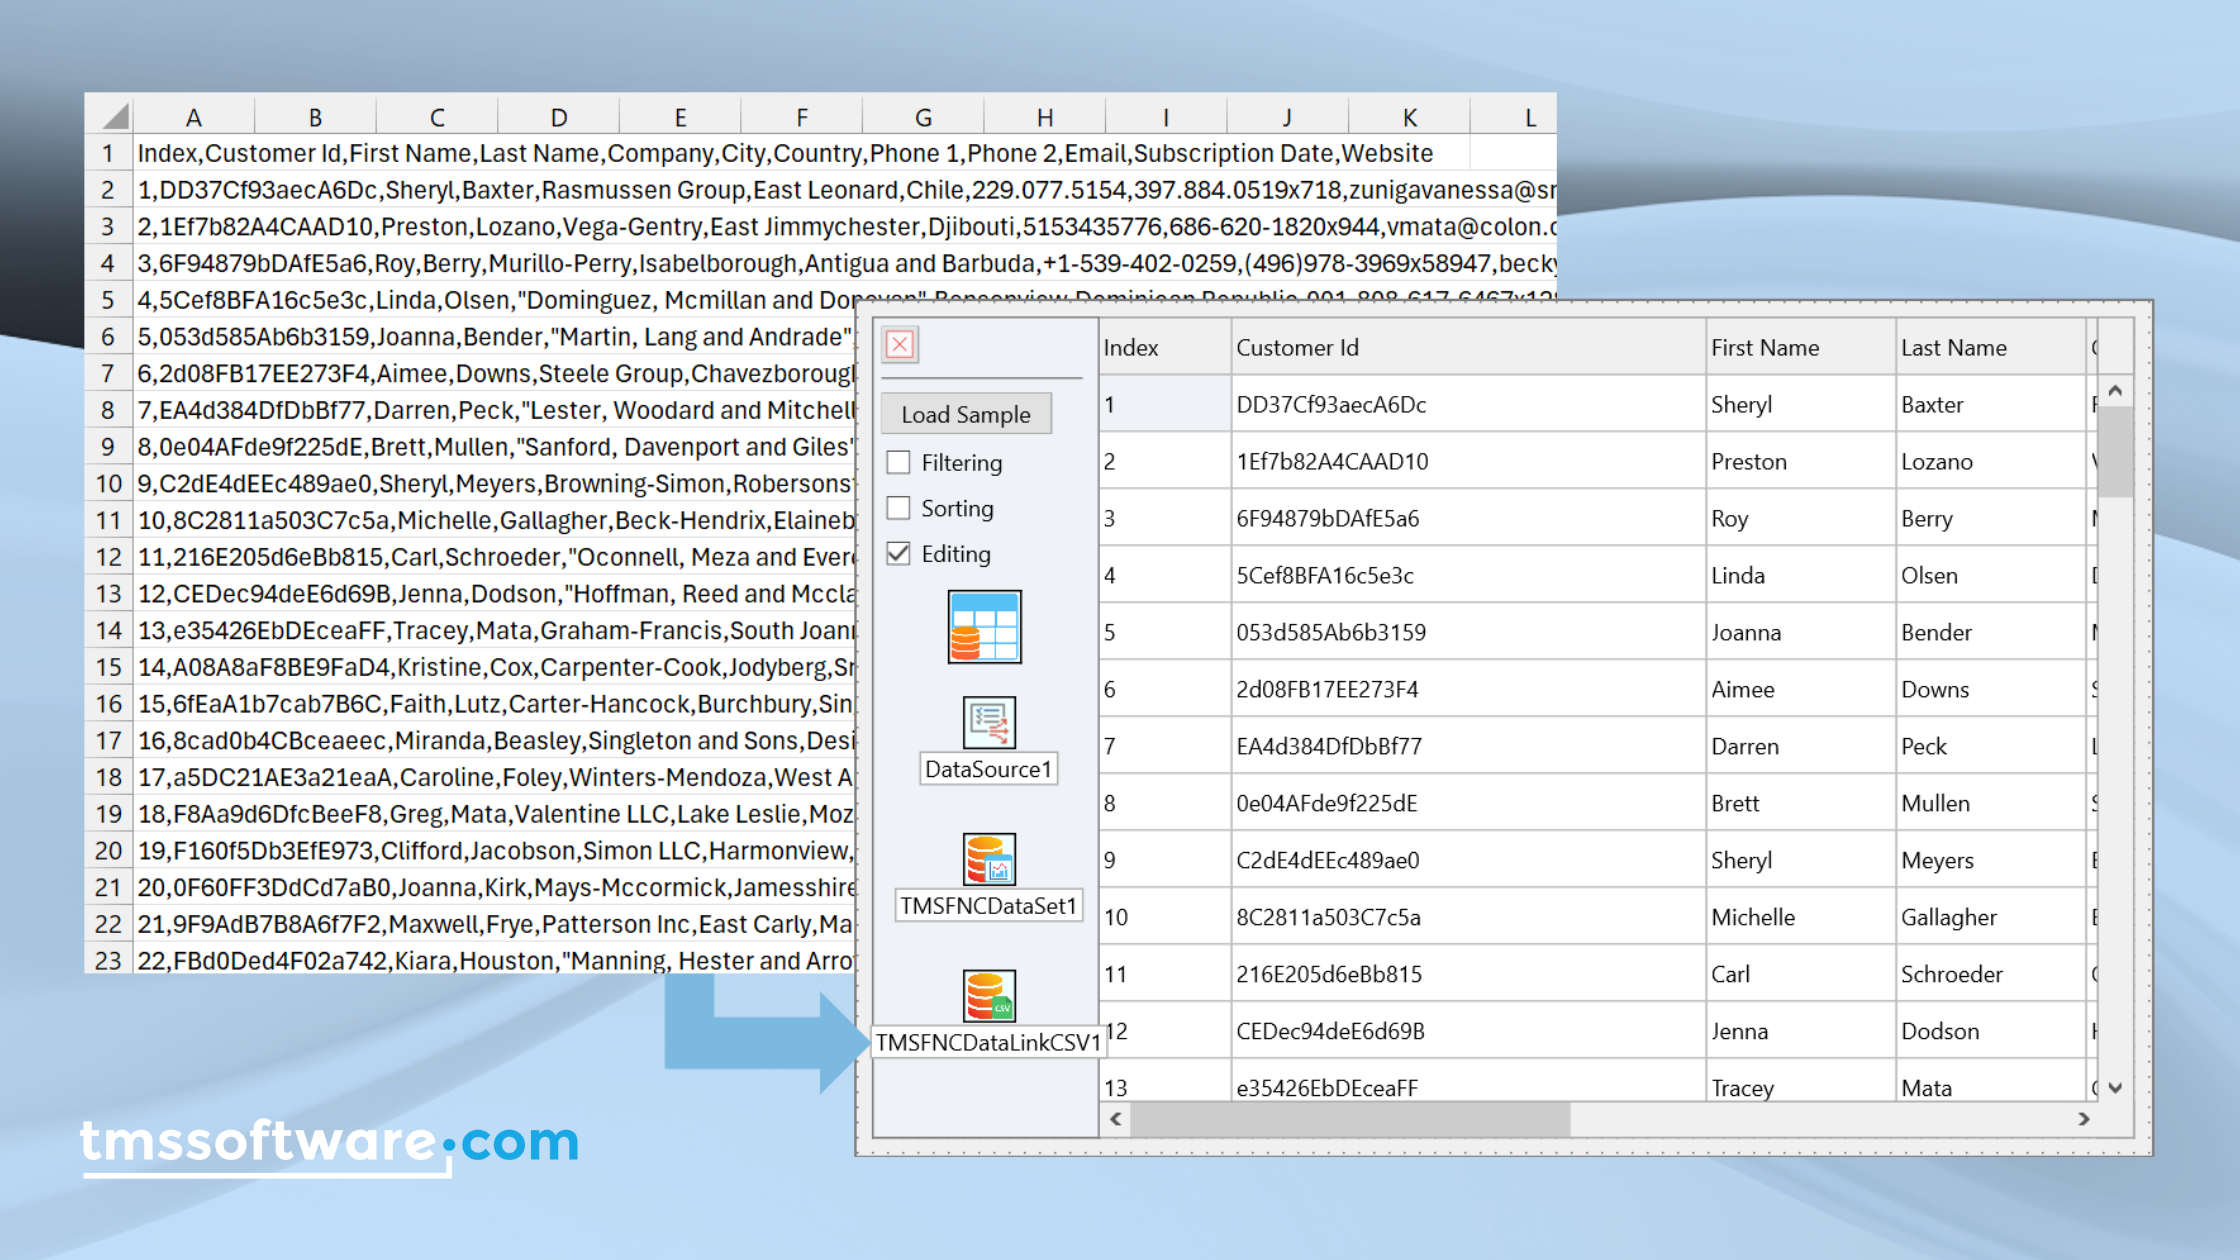Click the red X icon in panel
Screen dimensions: 2240x1260
pyautogui.click(x=900, y=345)
